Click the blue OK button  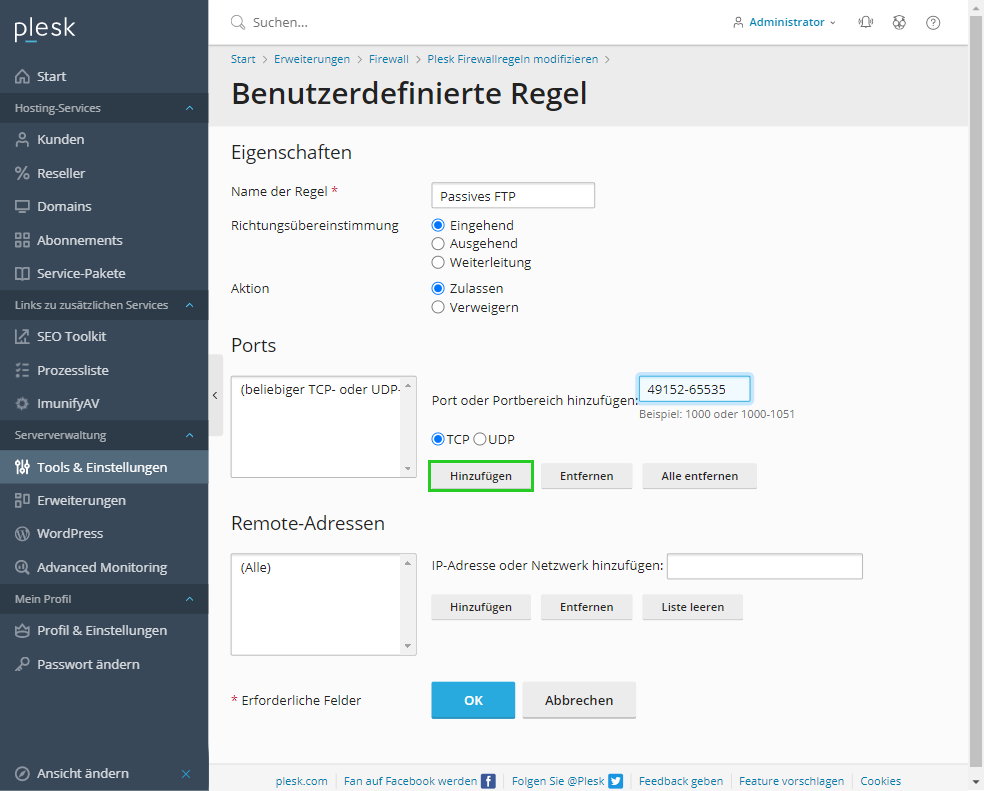473,700
